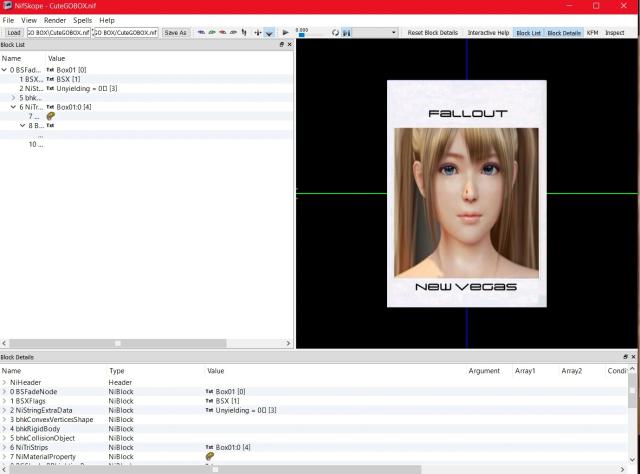Toggle the KFM panel button
Image resolution: width=640 pixels, height=474 pixels.
tap(592, 33)
